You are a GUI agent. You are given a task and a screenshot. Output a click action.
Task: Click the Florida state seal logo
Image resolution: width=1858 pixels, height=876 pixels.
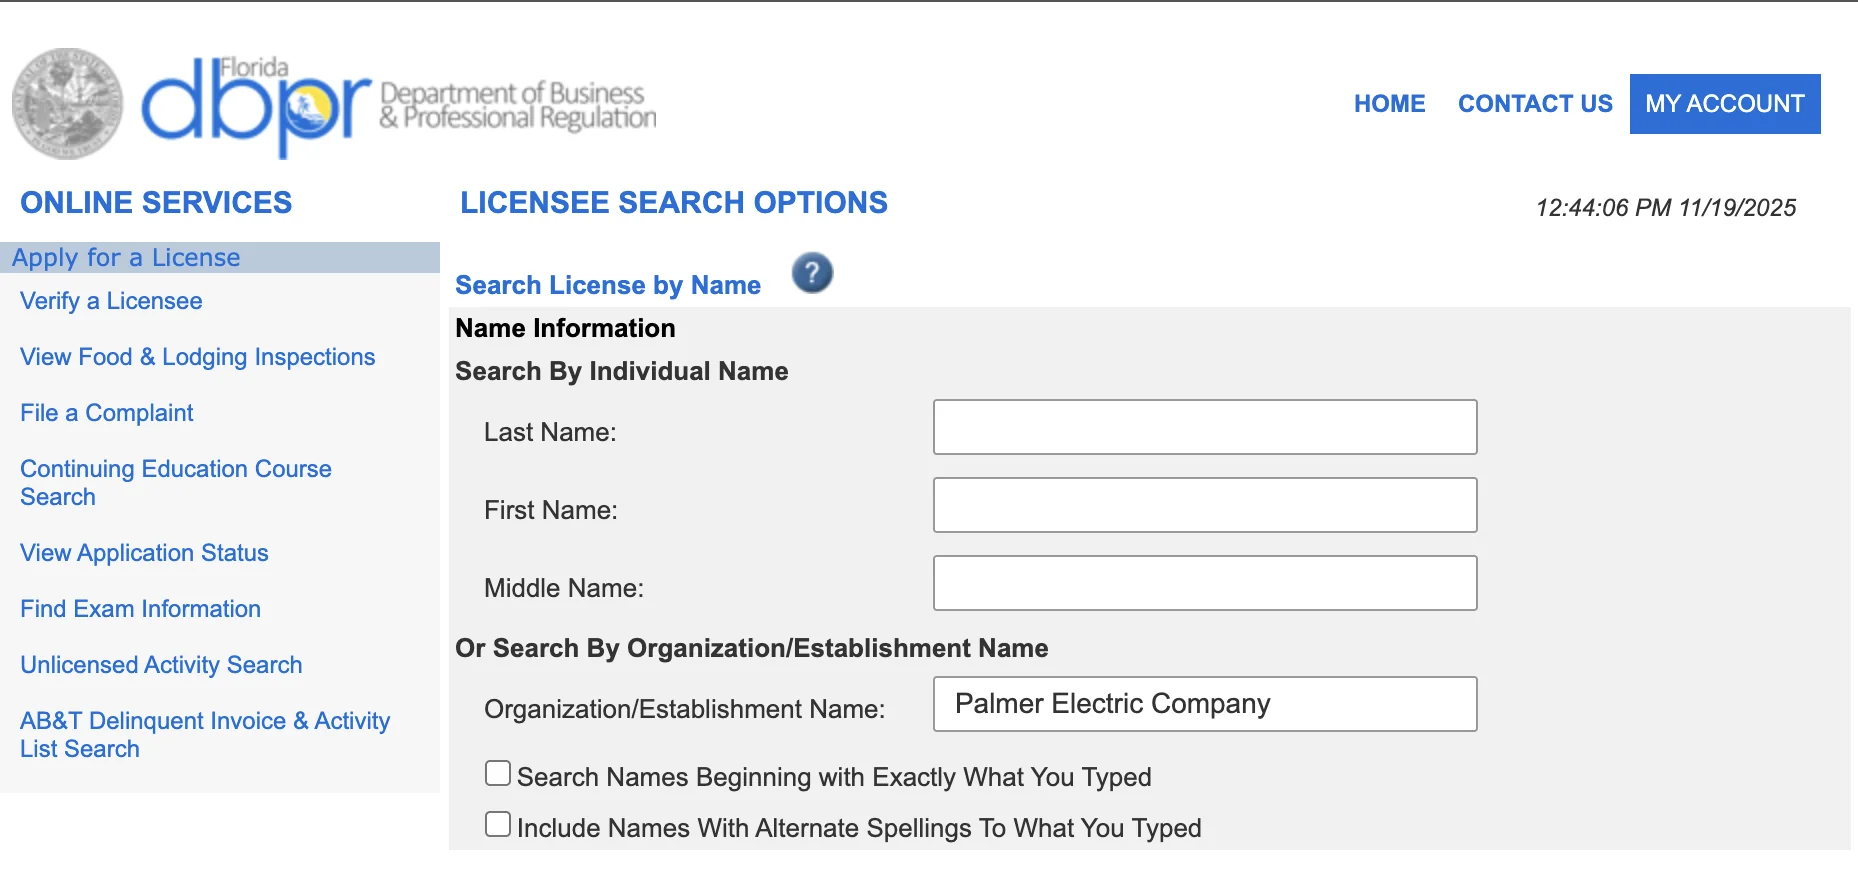(68, 104)
